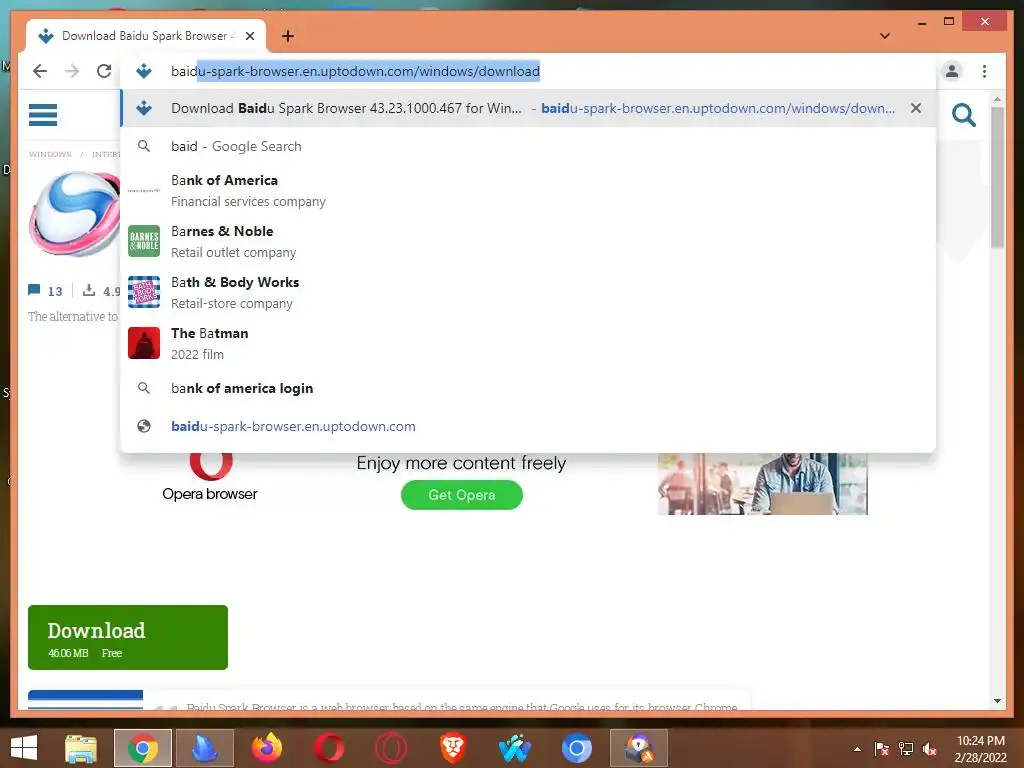
Task: Launch Chromium from the taskbar
Action: 577,748
